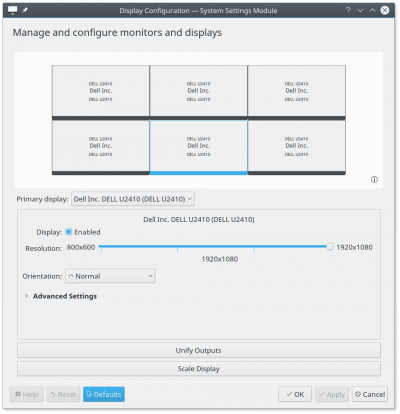Select the top-center Dell monitor thumbnail
Viewport: 400px width, 414px height.
tap(199, 92)
